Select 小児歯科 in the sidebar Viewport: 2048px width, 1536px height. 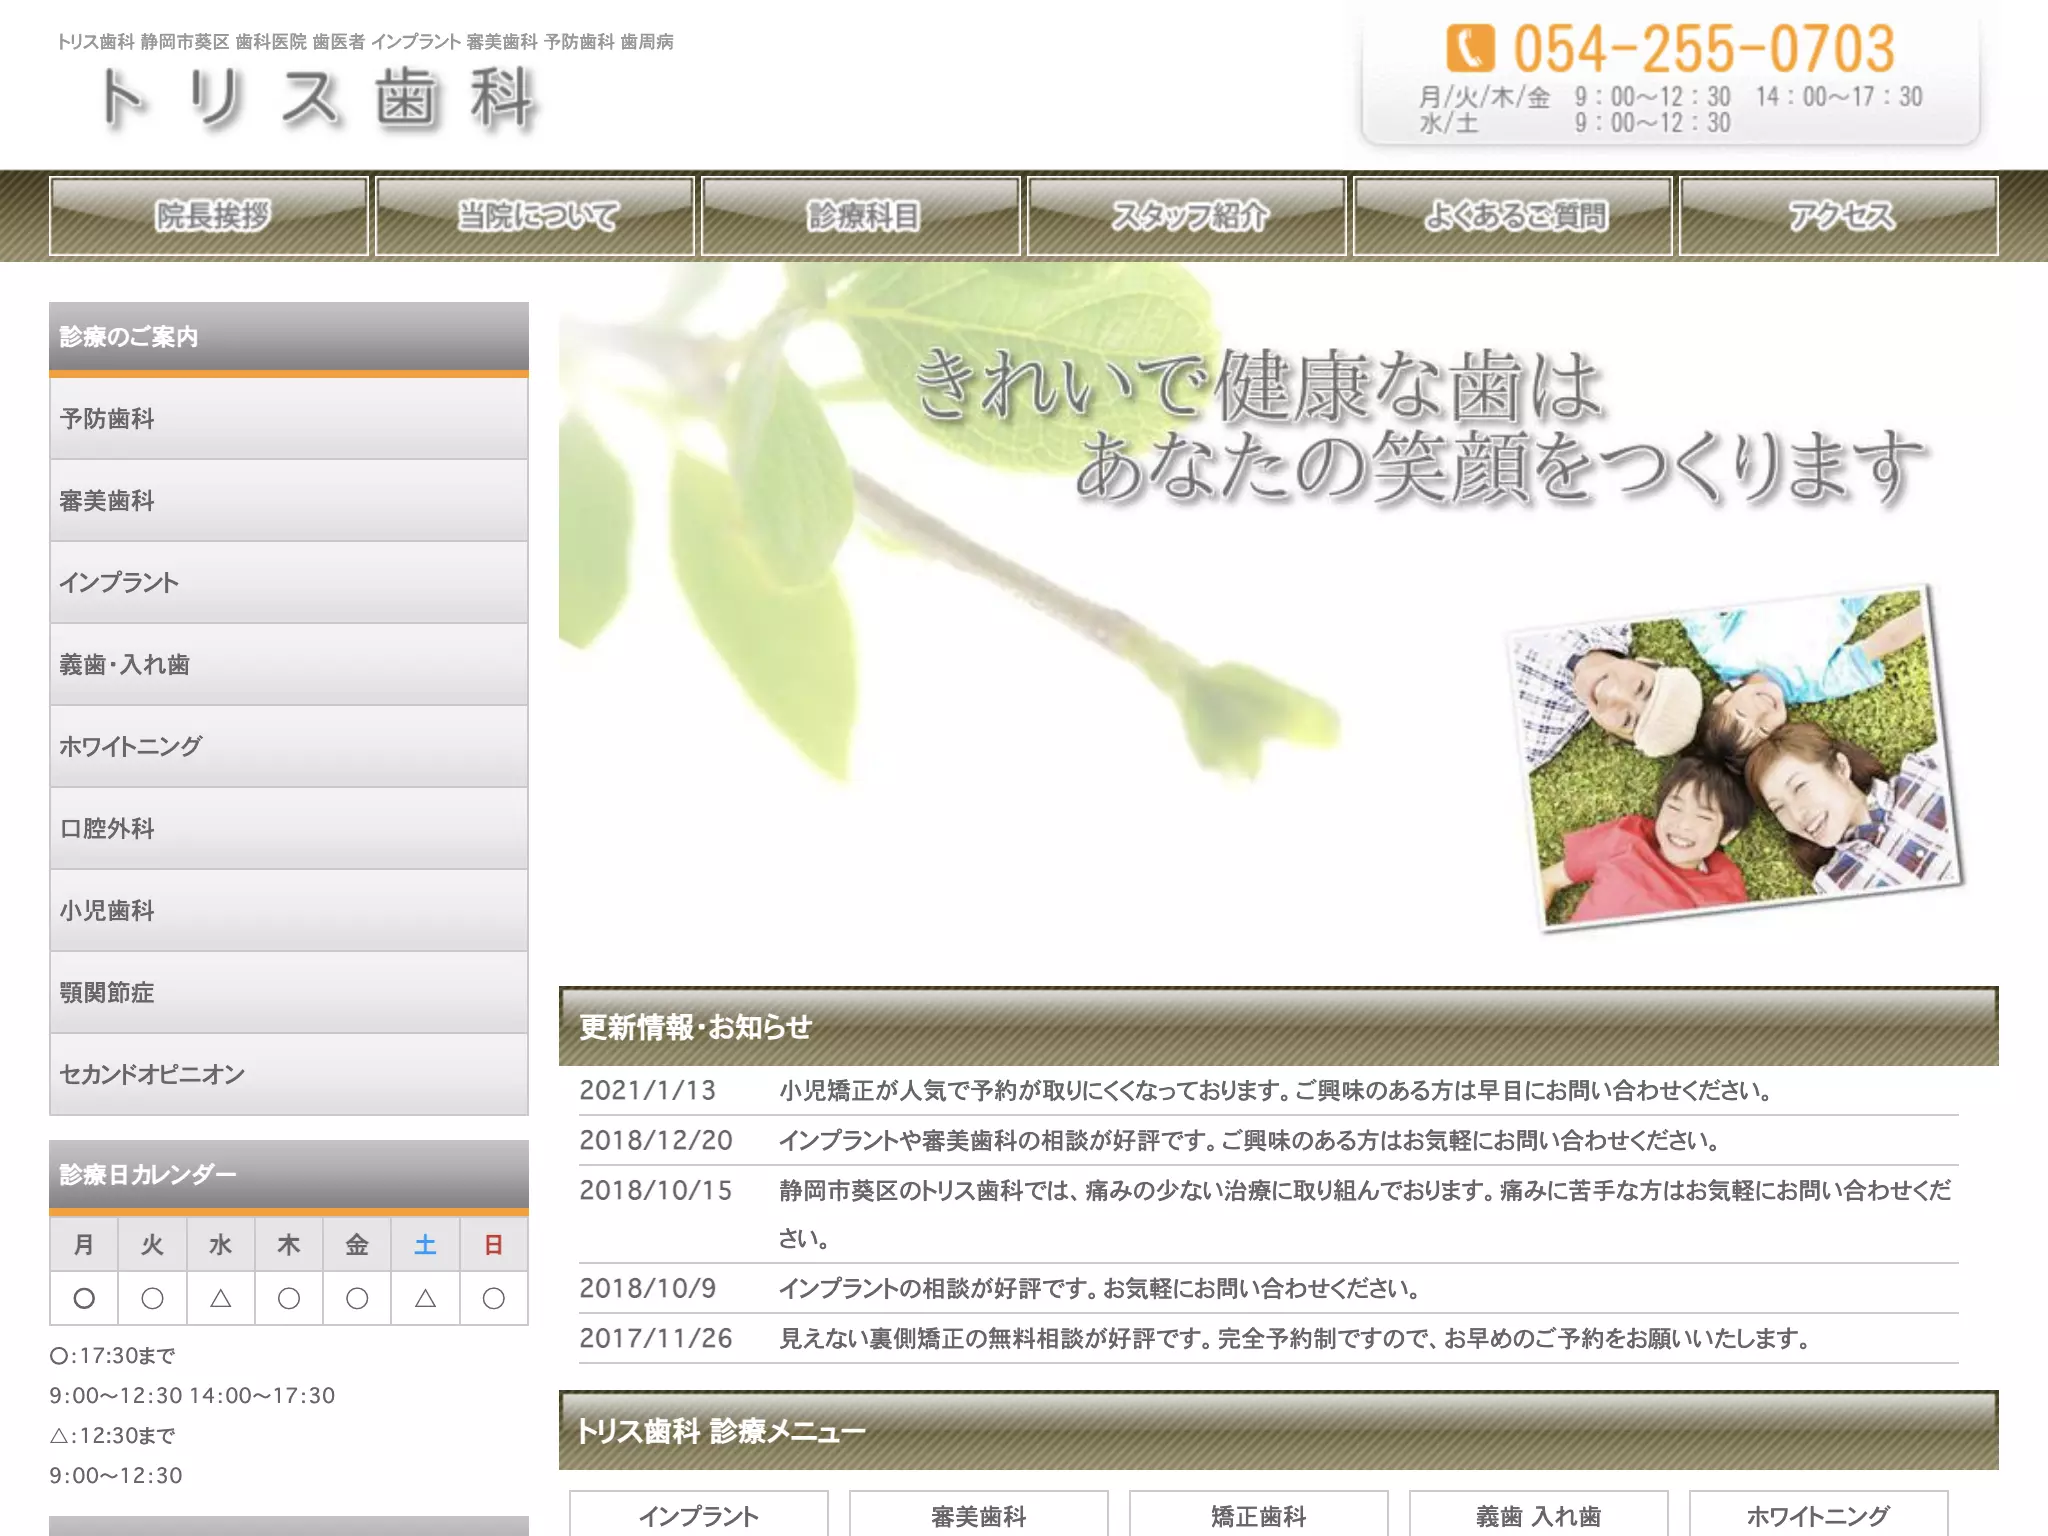[289, 911]
